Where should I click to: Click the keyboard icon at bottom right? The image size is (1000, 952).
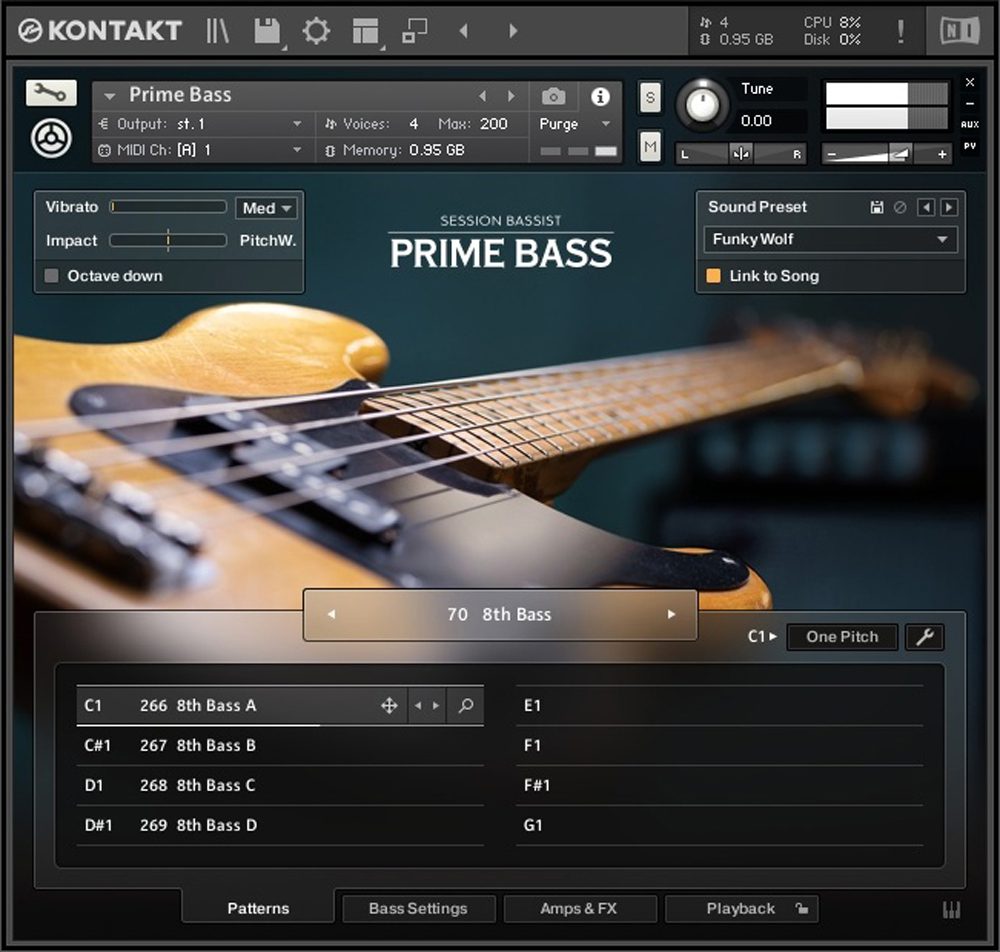click(951, 909)
